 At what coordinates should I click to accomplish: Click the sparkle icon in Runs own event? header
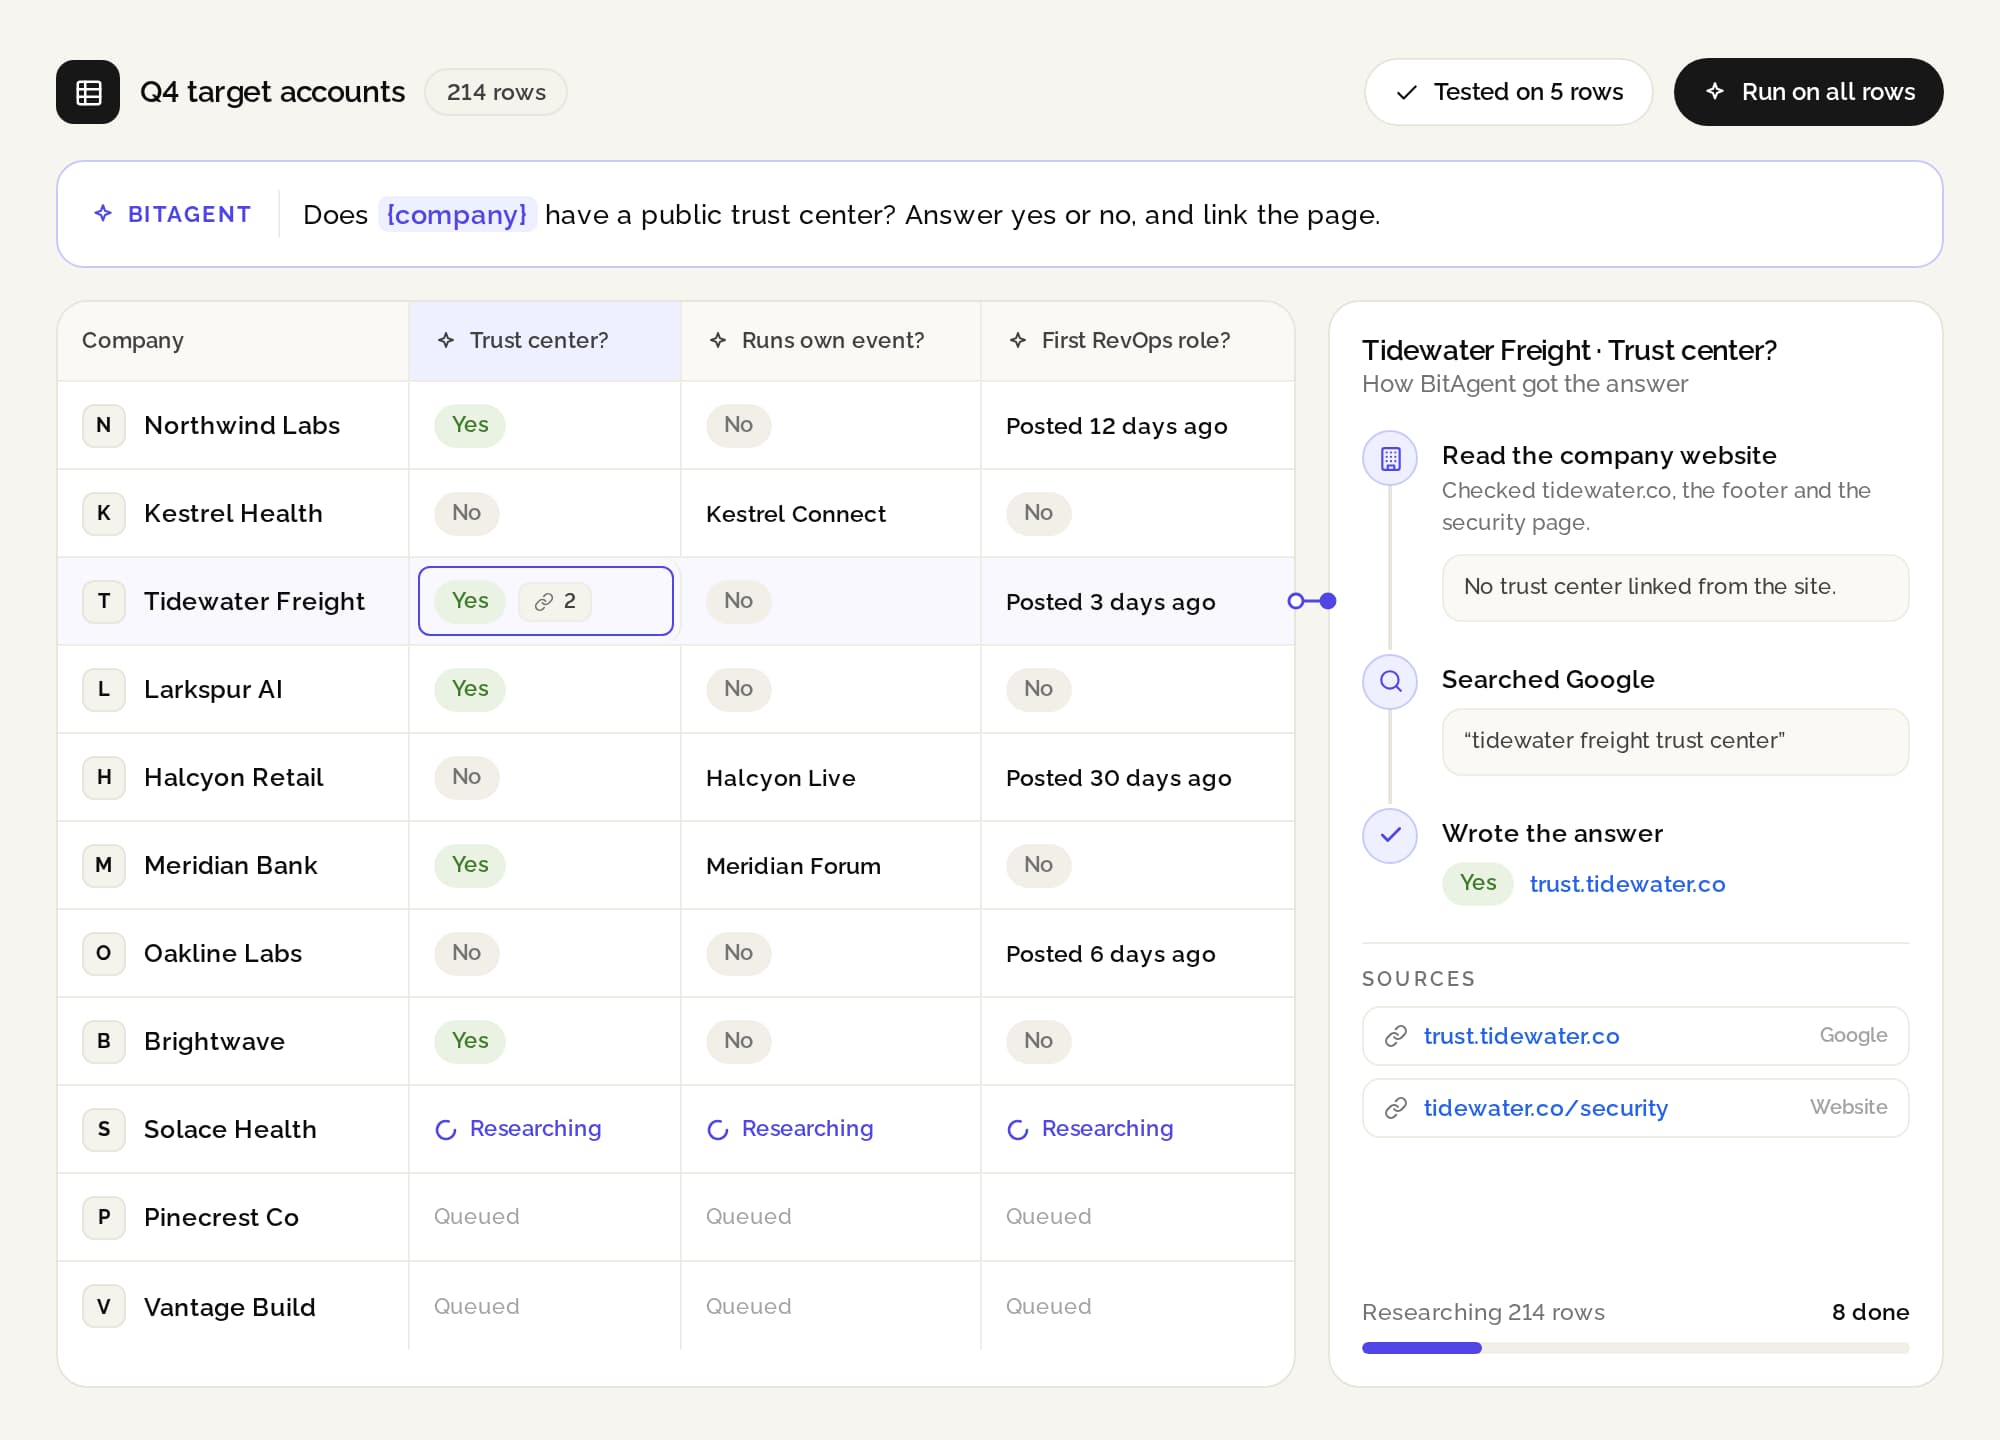(718, 340)
